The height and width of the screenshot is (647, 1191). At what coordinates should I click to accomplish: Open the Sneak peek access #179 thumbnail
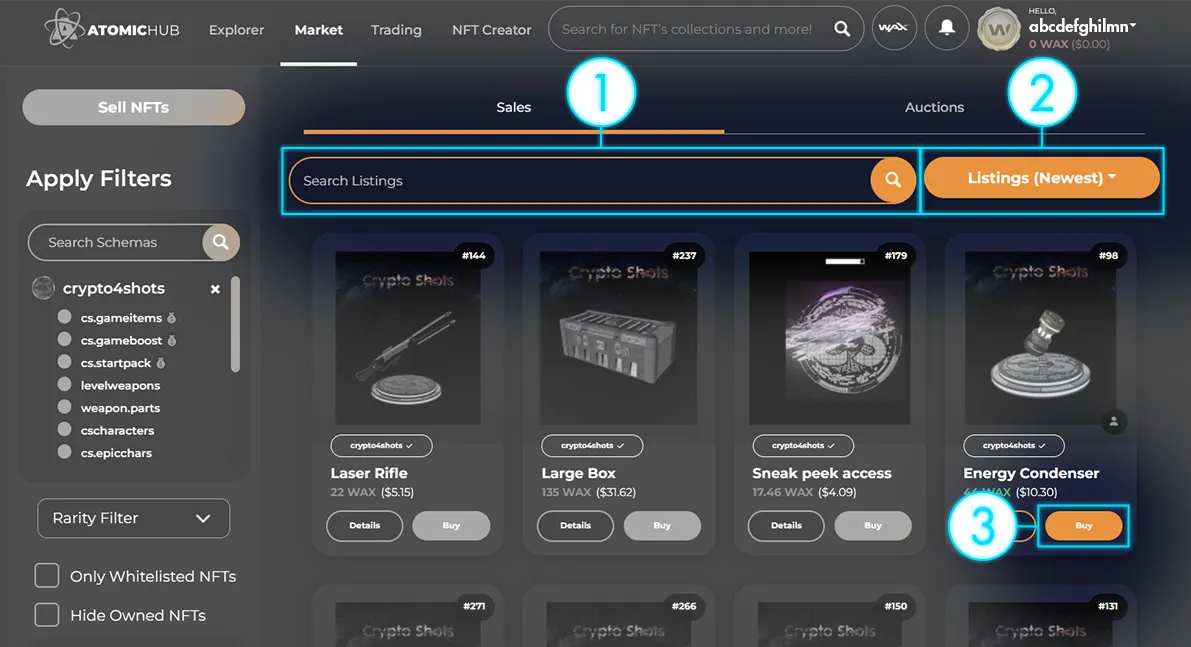tap(829, 338)
